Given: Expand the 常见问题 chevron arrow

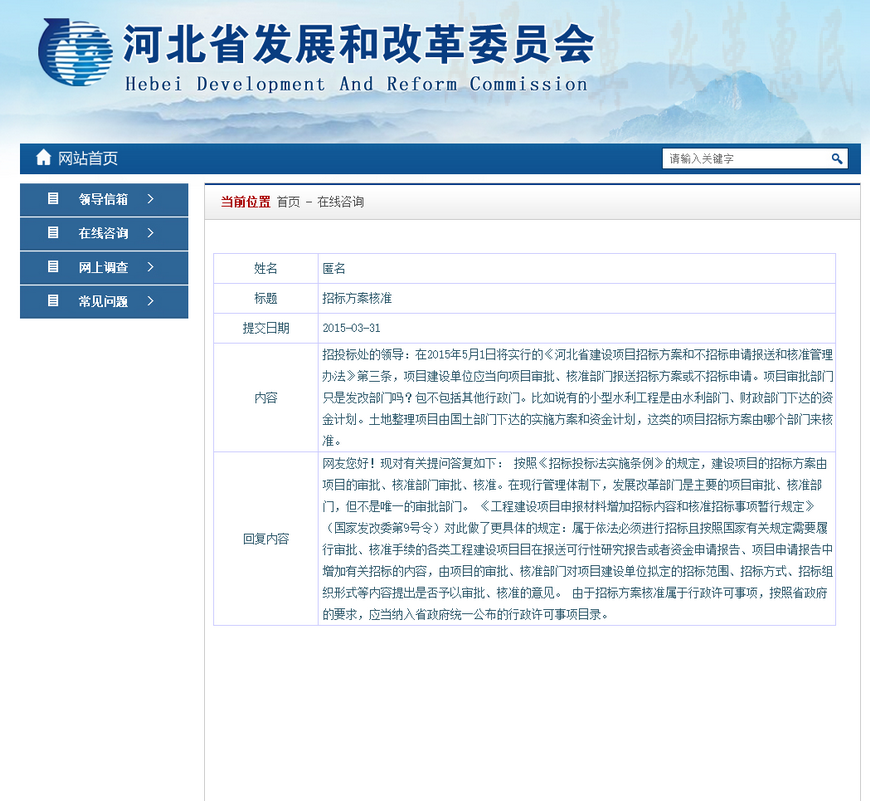Looking at the screenshot, I should (150, 301).
